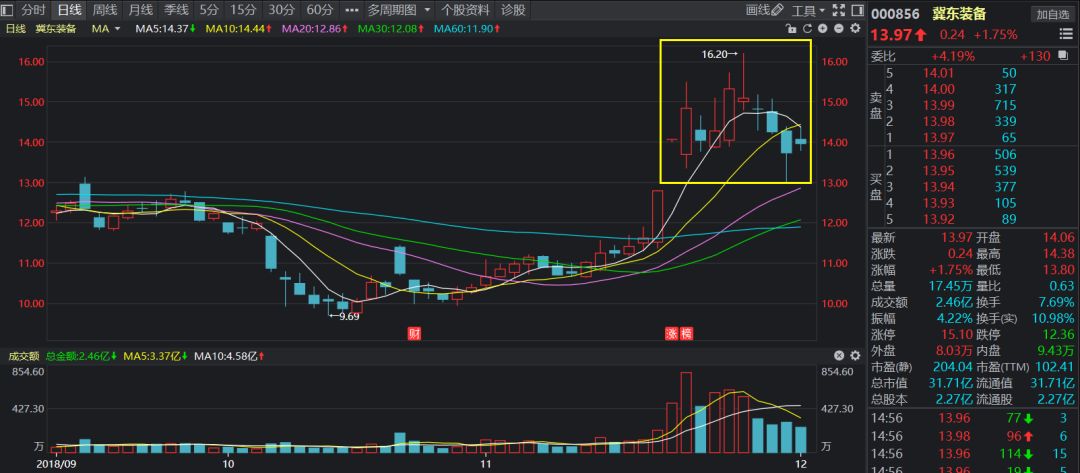Click the 涨 event marker
The width and height of the screenshot is (1080, 473).
click(671, 334)
